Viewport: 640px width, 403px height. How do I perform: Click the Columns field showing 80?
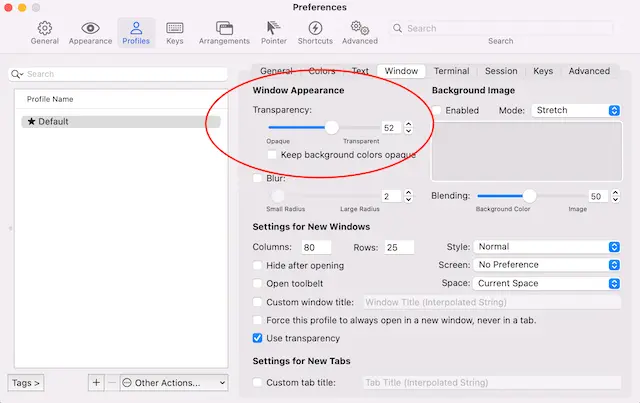click(316, 247)
